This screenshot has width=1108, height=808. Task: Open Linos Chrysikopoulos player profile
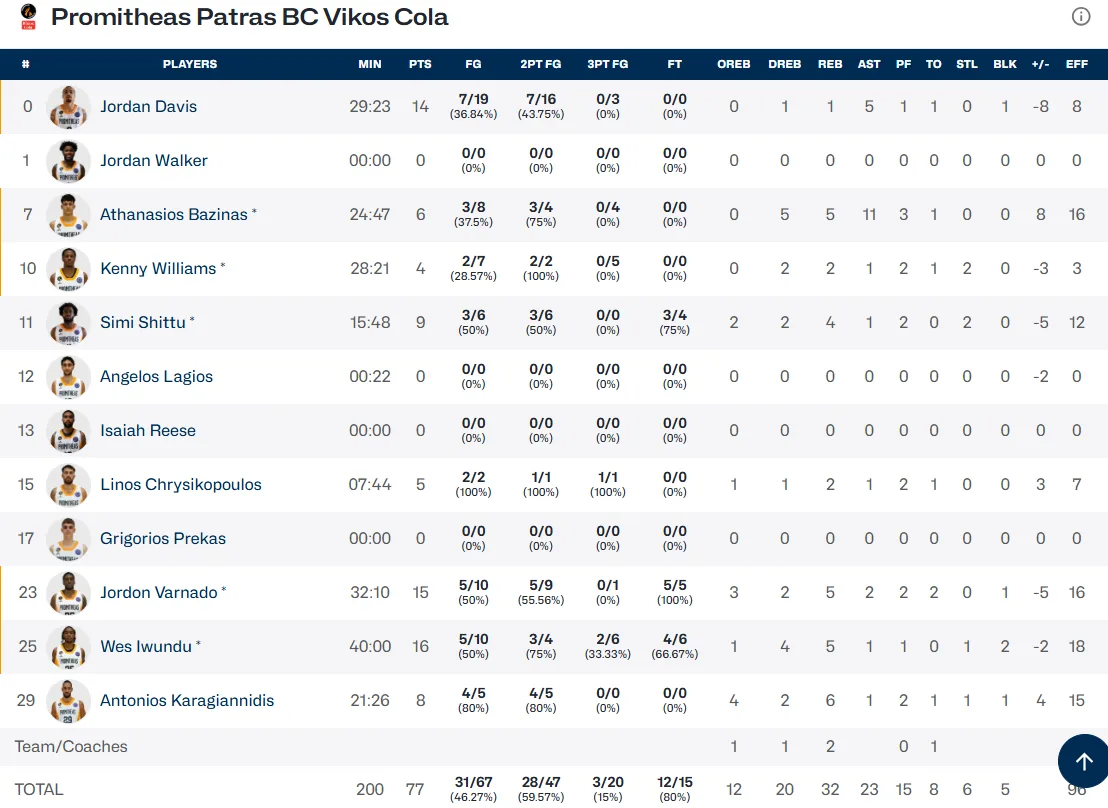coord(181,484)
